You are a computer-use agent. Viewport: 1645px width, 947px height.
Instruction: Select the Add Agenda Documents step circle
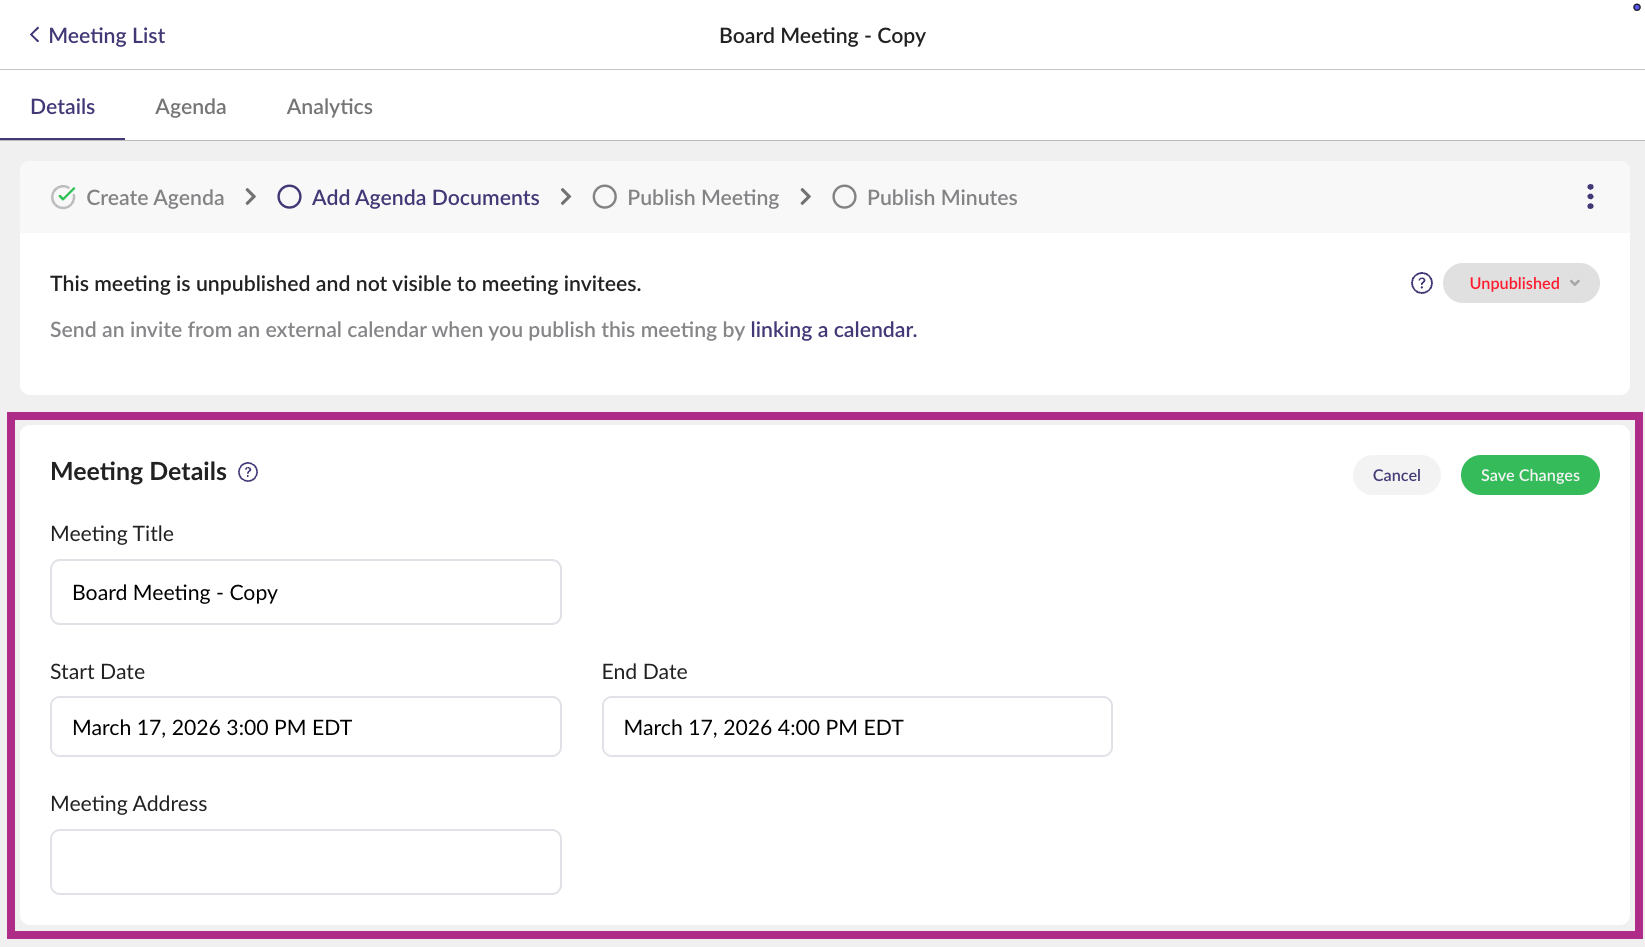[289, 197]
